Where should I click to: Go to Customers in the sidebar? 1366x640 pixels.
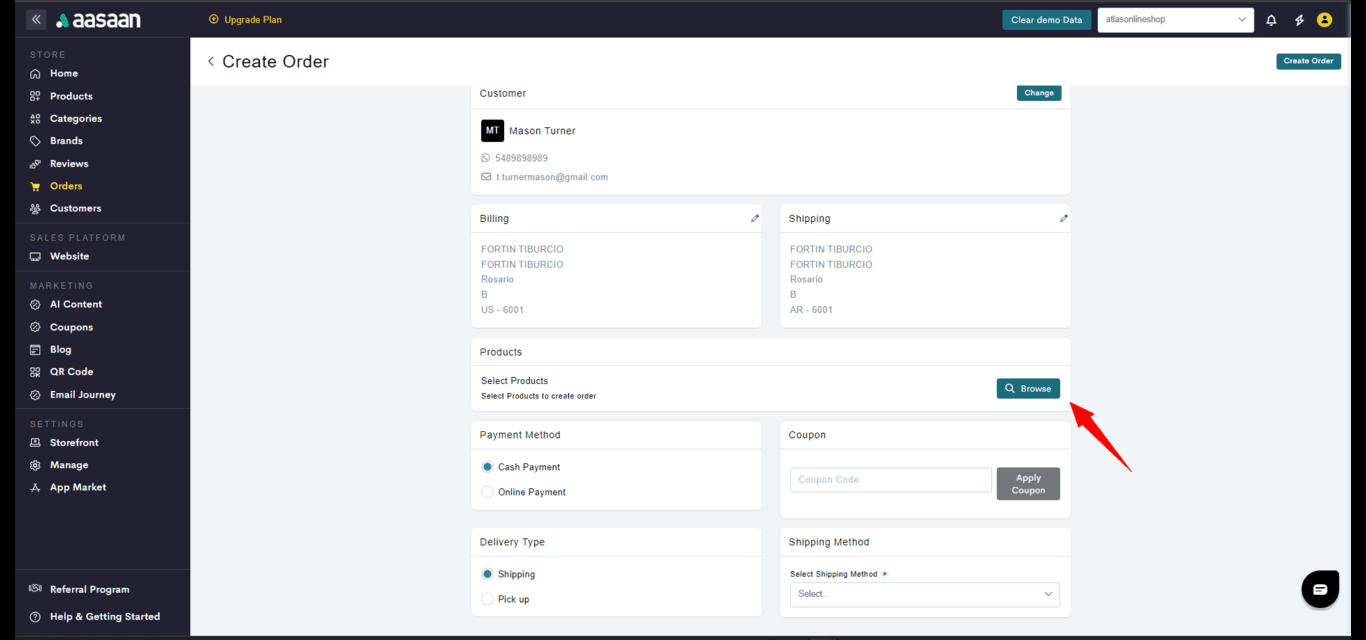click(x=75, y=208)
